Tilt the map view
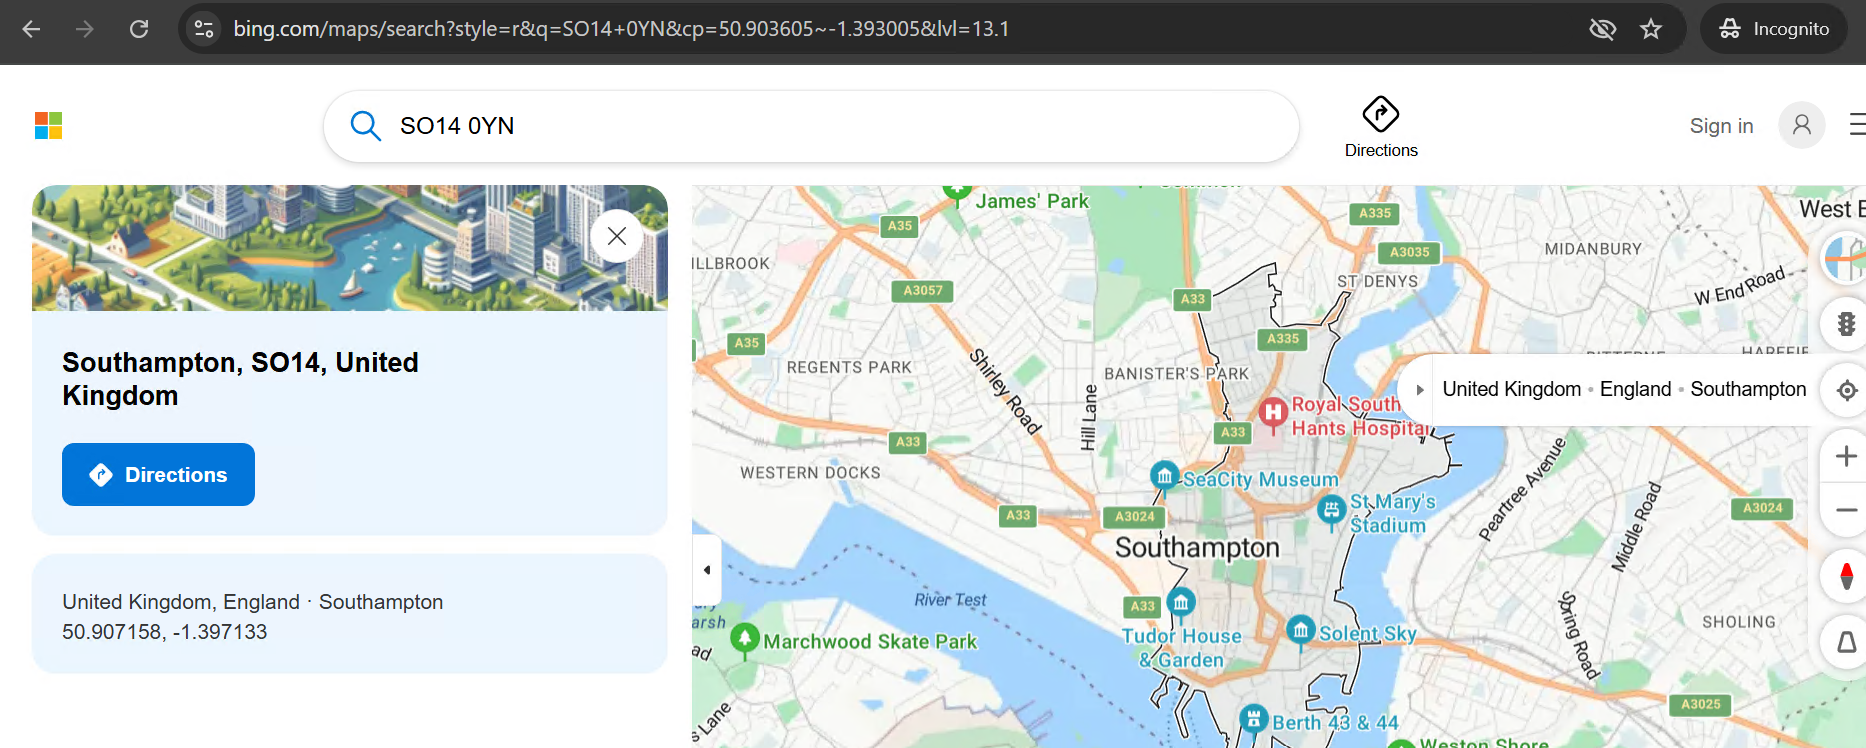The height and width of the screenshot is (748, 1866). pyautogui.click(x=1846, y=642)
